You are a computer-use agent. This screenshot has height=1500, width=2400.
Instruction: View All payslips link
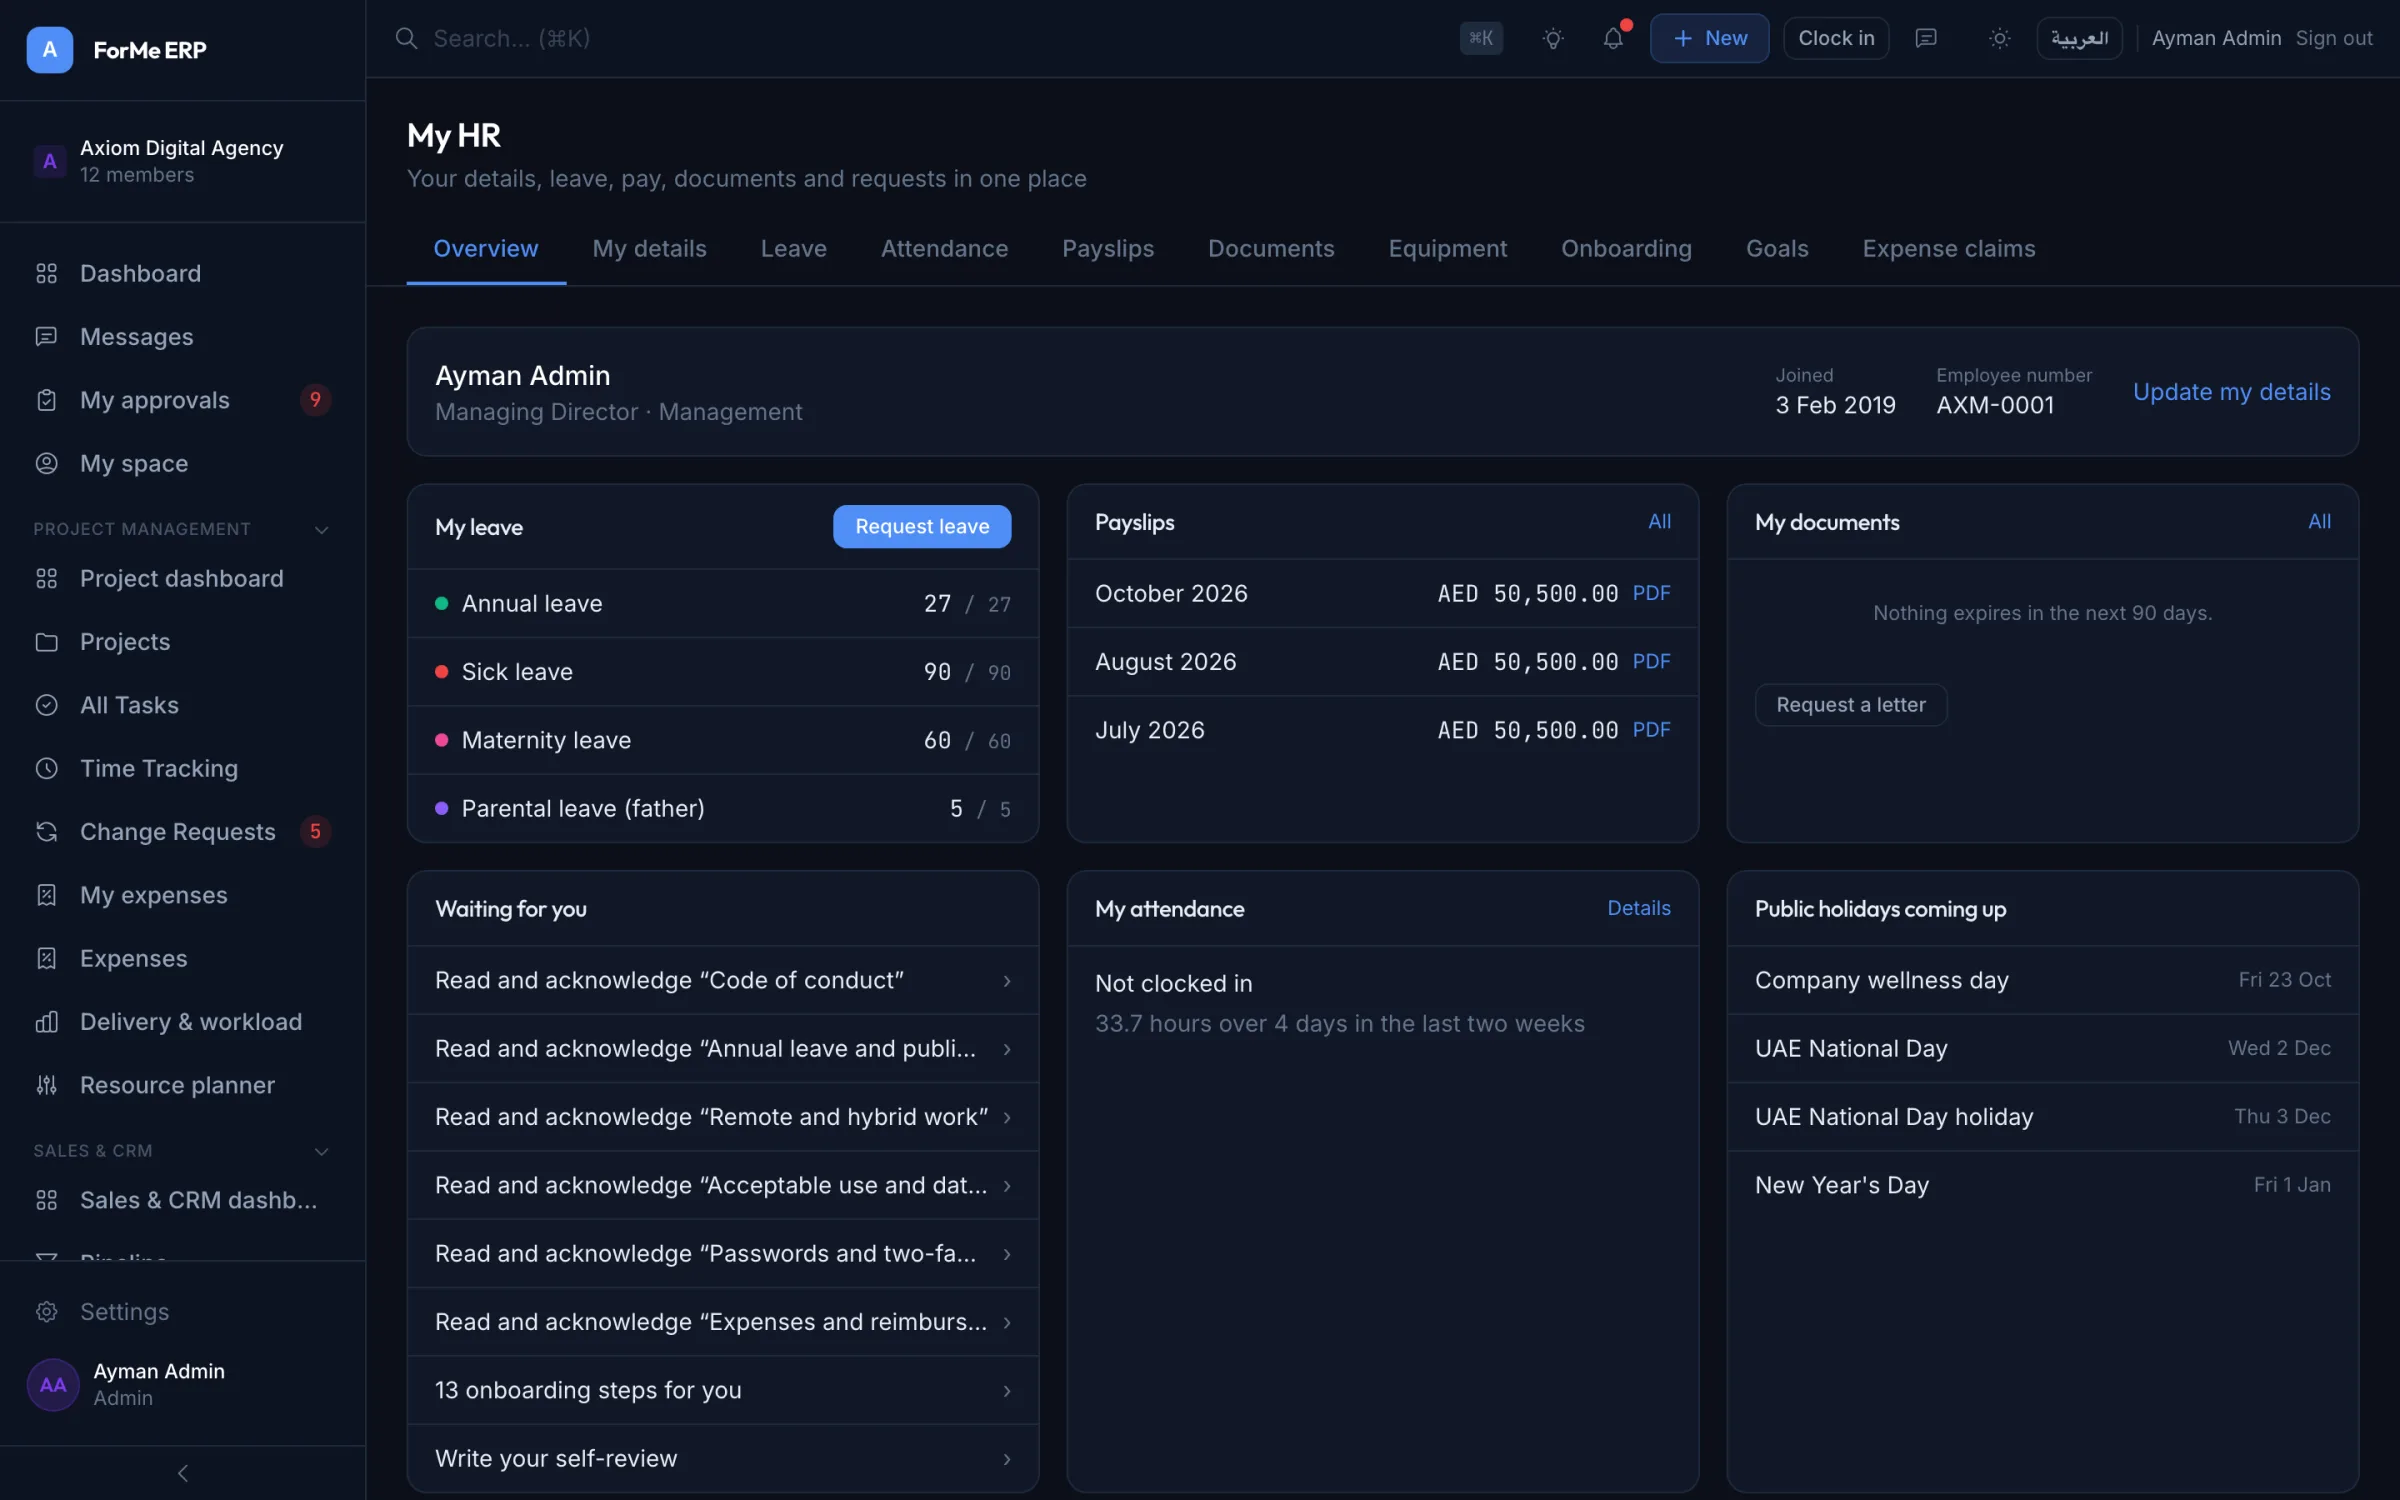(x=1659, y=521)
